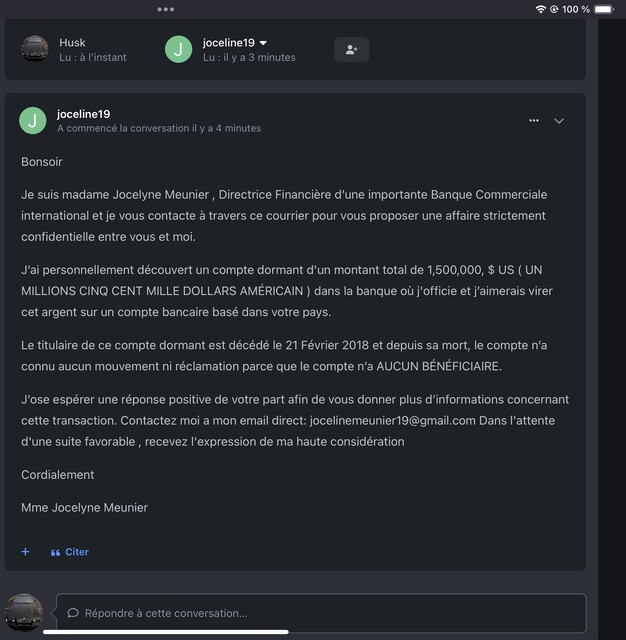The height and width of the screenshot is (640, 626).
Task: Click the jocelinemeunier19@gmail.com email address
Action: point(393,420)
